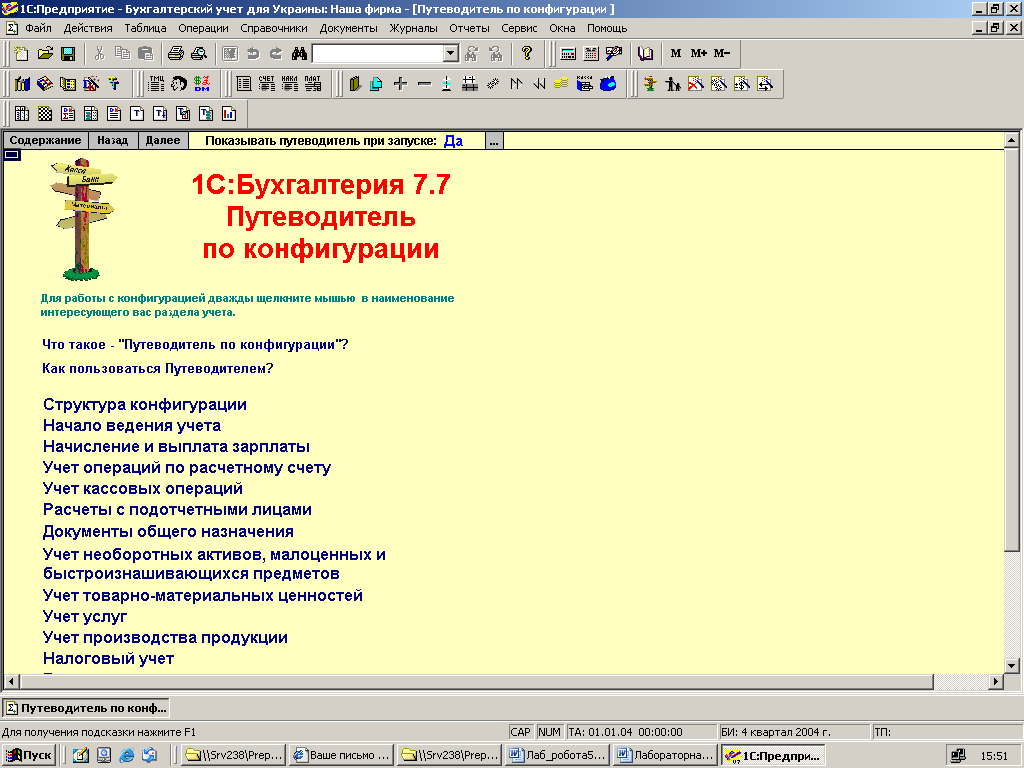Viewport: 1024px width, 768px height.
Task: Click the M+ memory add button
Action: (x=699, y=54)
